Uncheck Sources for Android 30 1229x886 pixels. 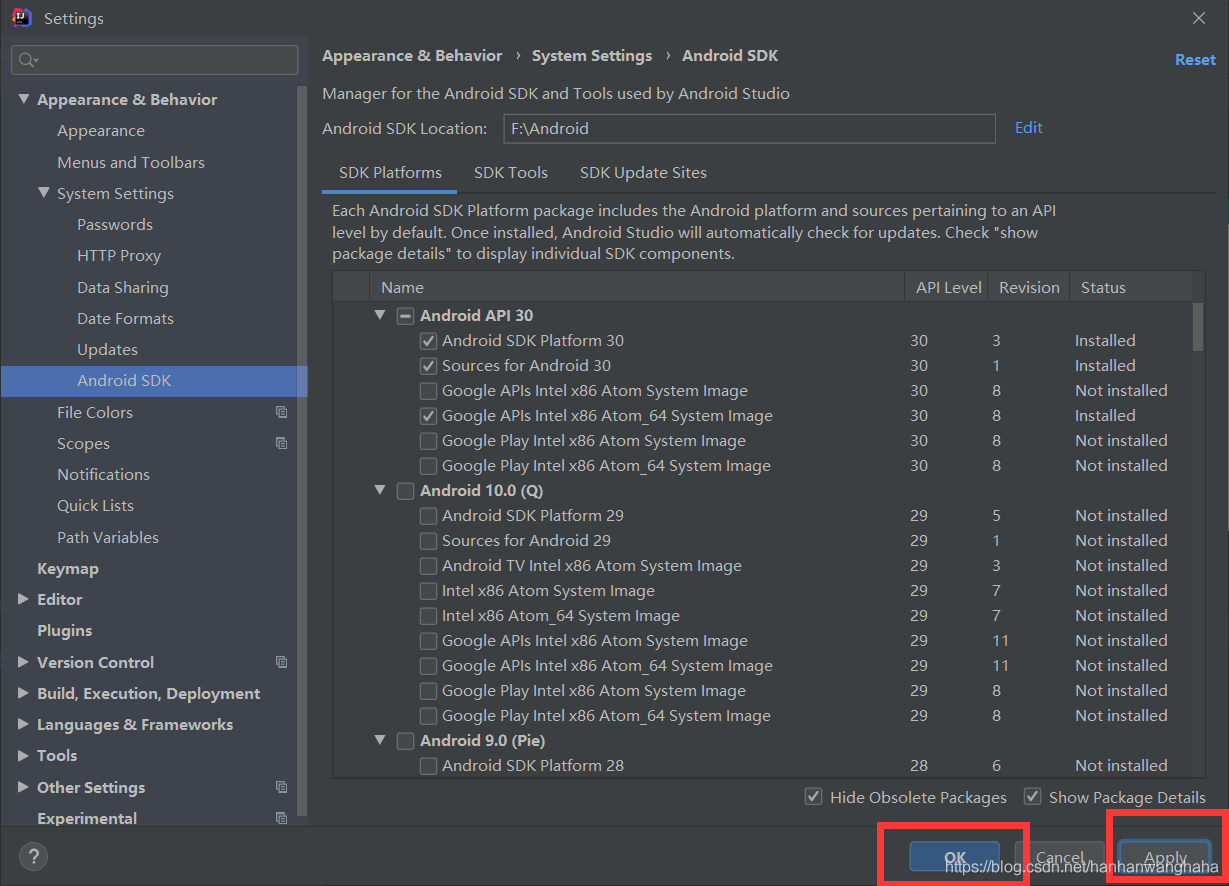[x=428, y=366]
